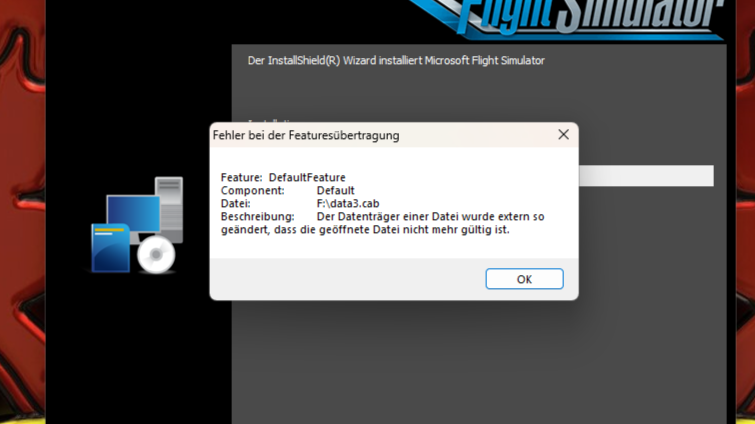The image size is (755, 424).
Task: Click the Component Default value text
Action: tap(335, 191)
